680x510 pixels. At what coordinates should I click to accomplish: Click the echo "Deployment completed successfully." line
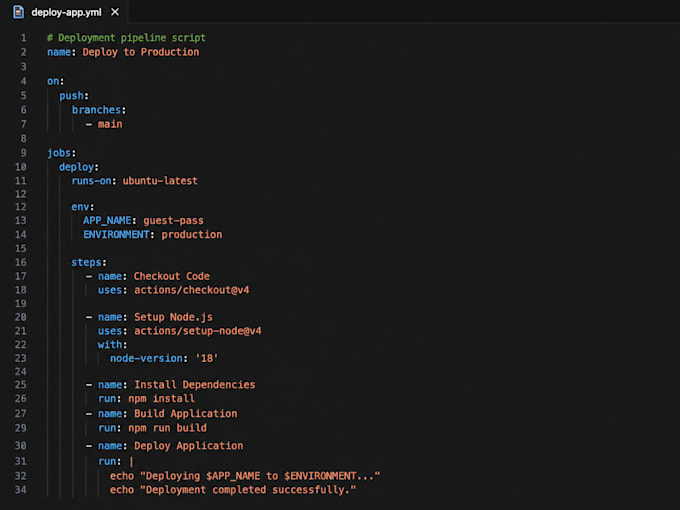[x=233, y=490]
